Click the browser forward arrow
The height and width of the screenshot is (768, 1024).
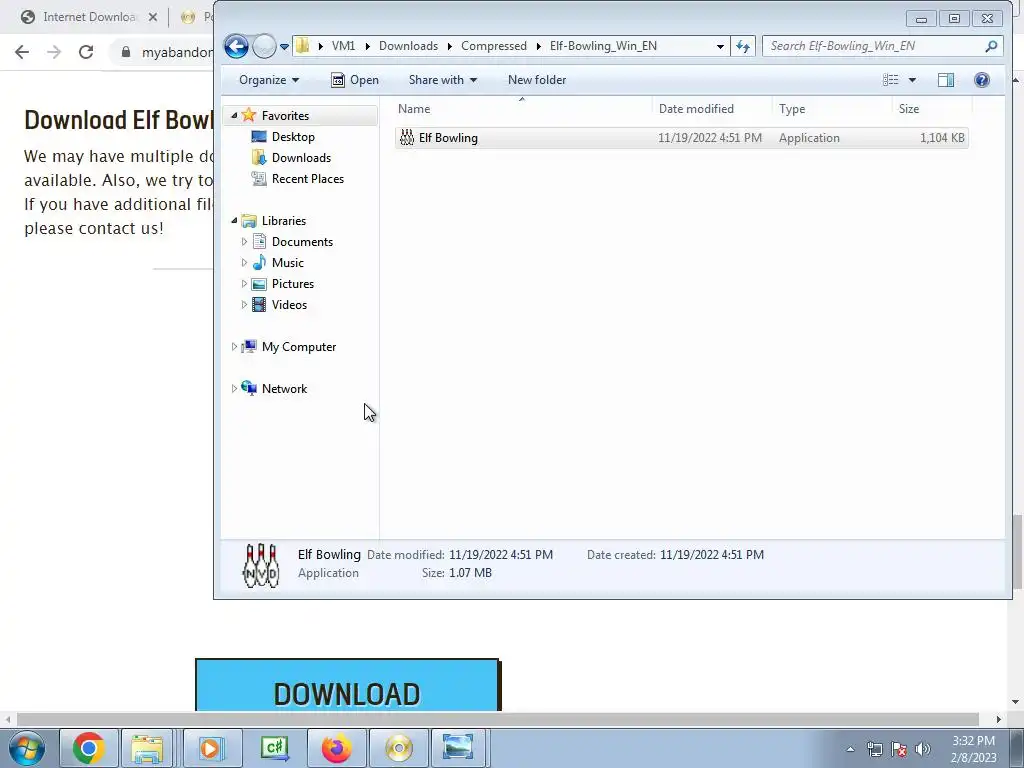point(54,52)
